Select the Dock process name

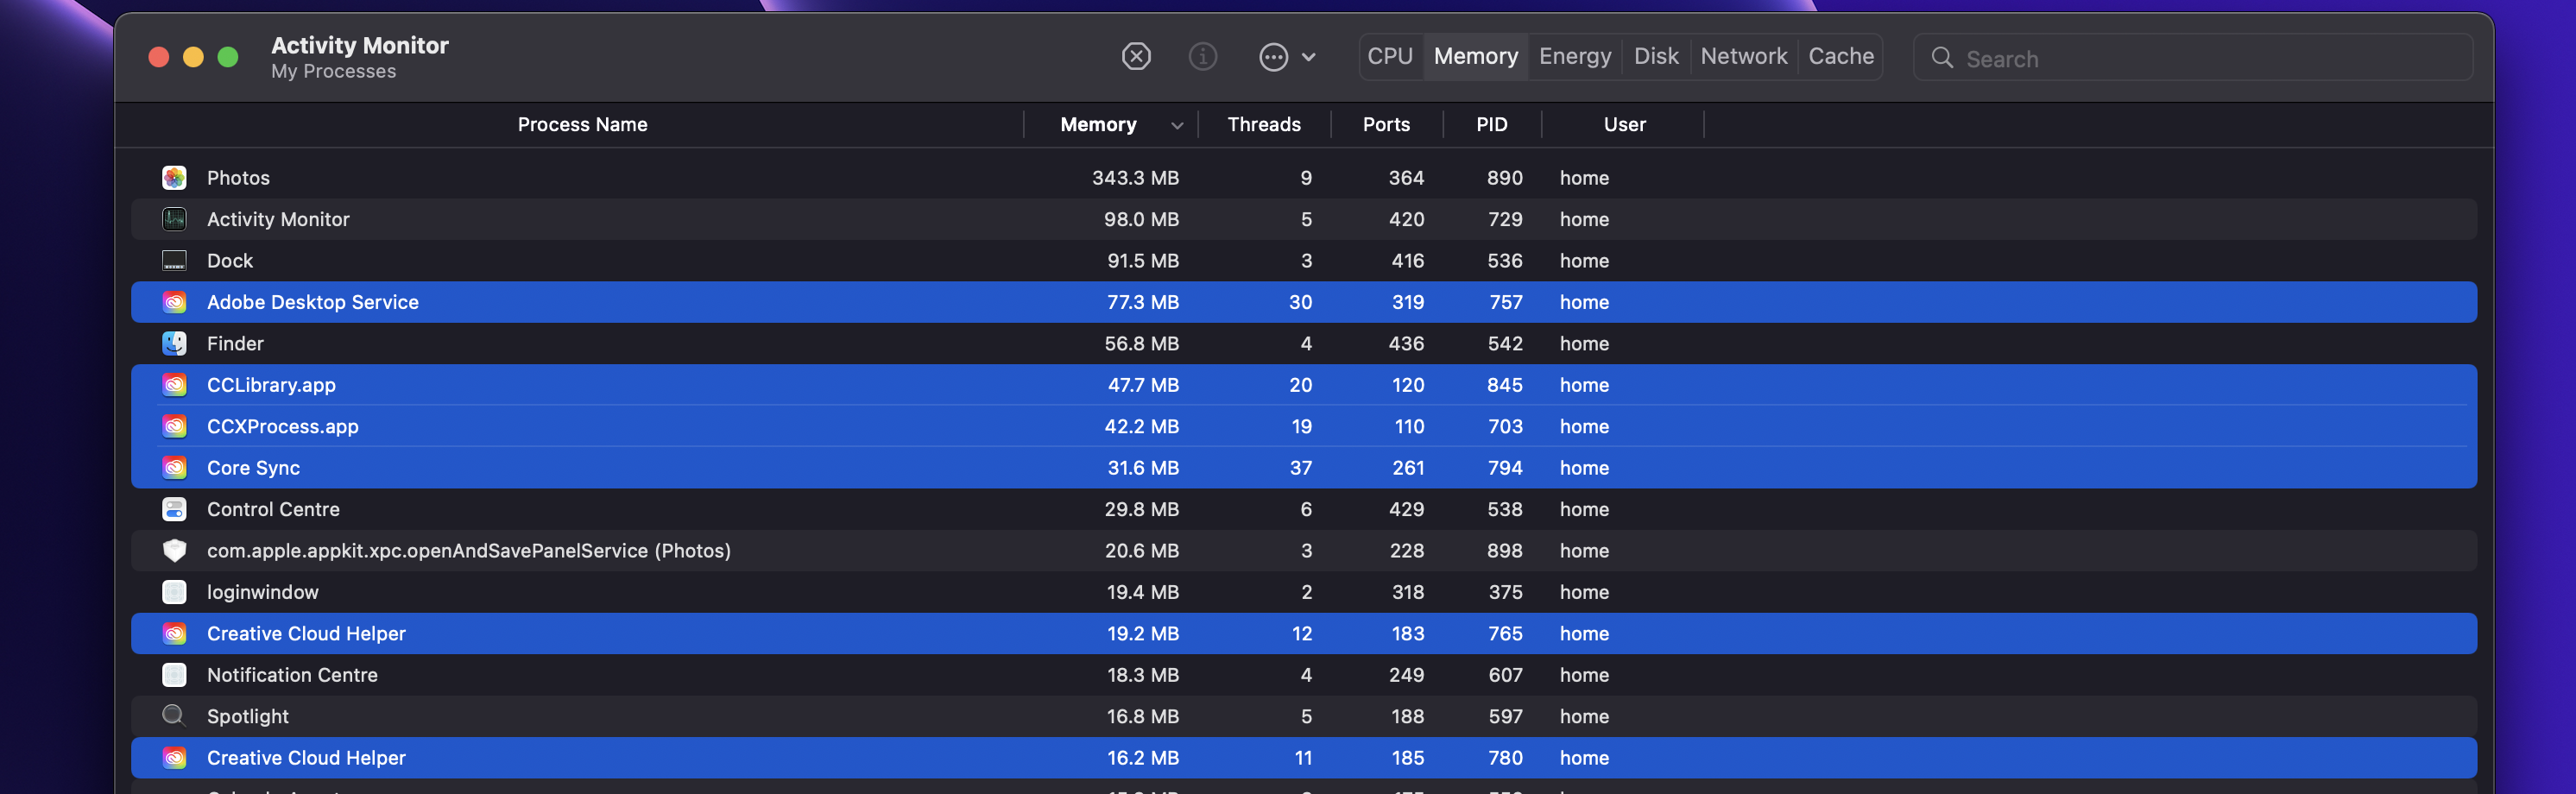230,261
